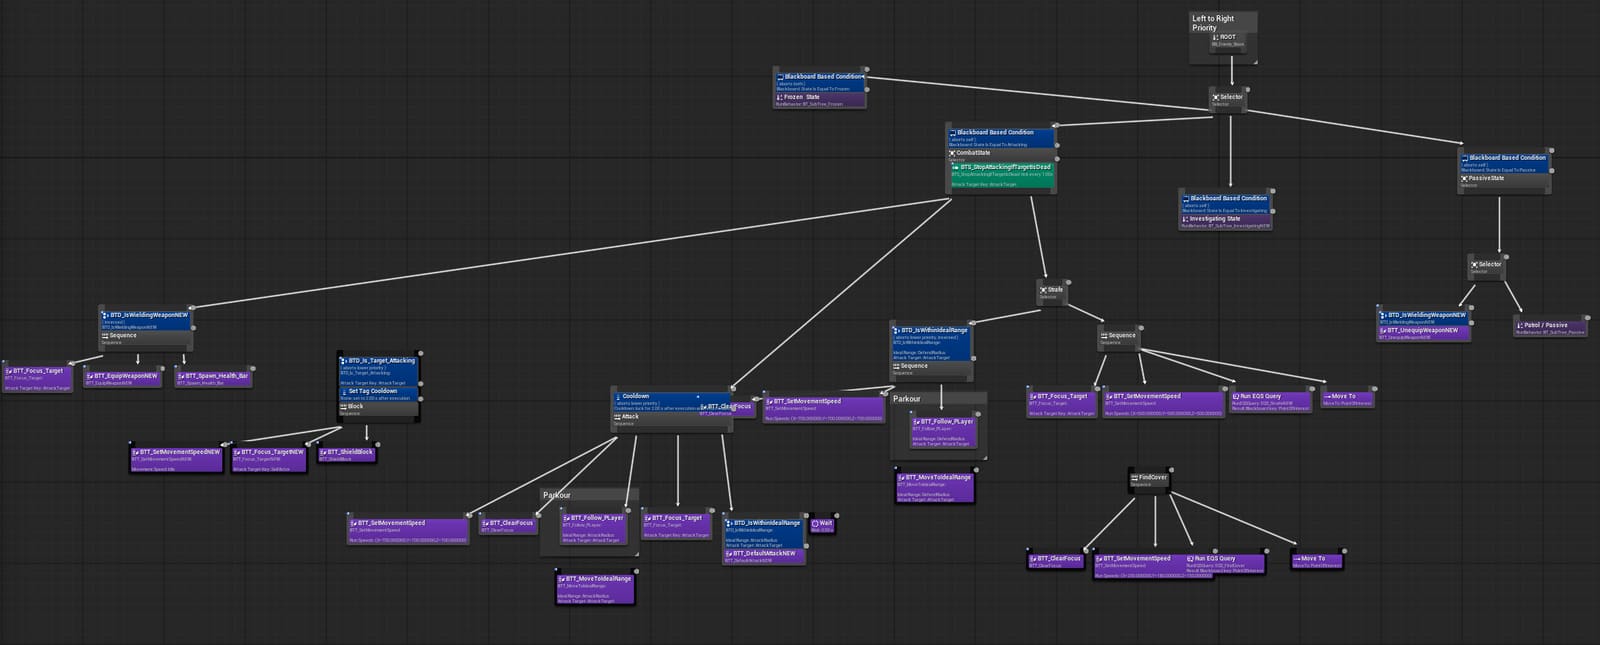Image resolution: width=1600 pixels, height=645 pixels.
Task: Click the decorator icon on Set Tag Cooldown
Action: (343, 391)
